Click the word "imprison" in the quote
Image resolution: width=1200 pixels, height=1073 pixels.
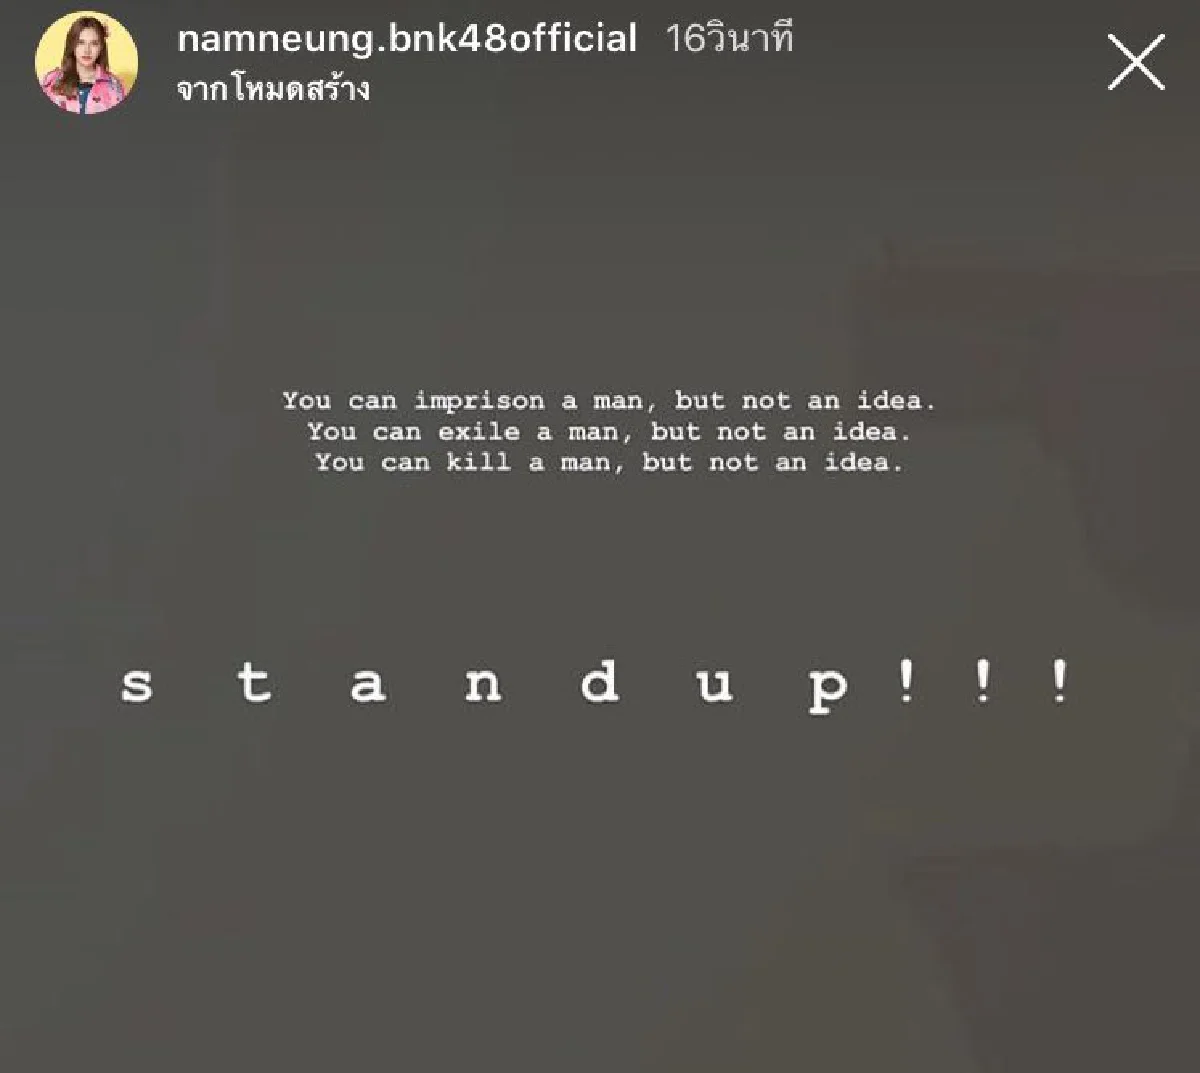click(x=479, y=401)
